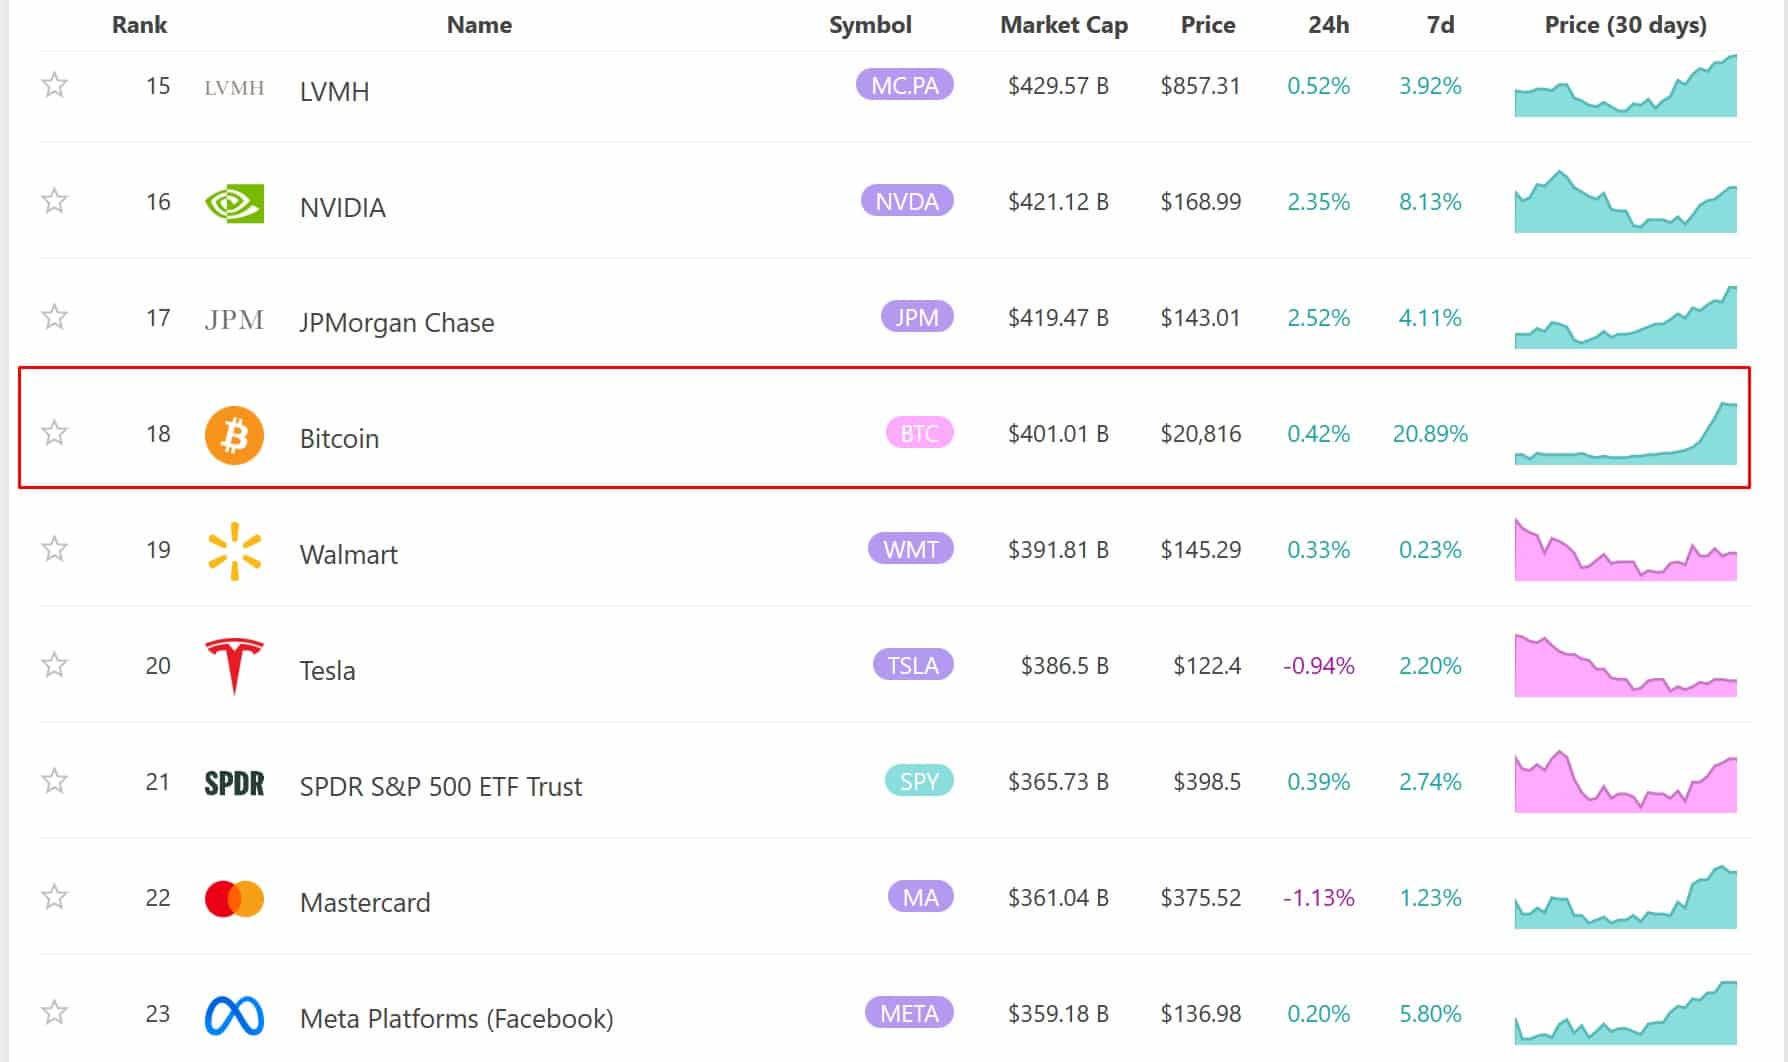Open Mastercard 30-day price sparkline
The width and height of the screenshot is (1788, 1062).
click(1625, 898)
